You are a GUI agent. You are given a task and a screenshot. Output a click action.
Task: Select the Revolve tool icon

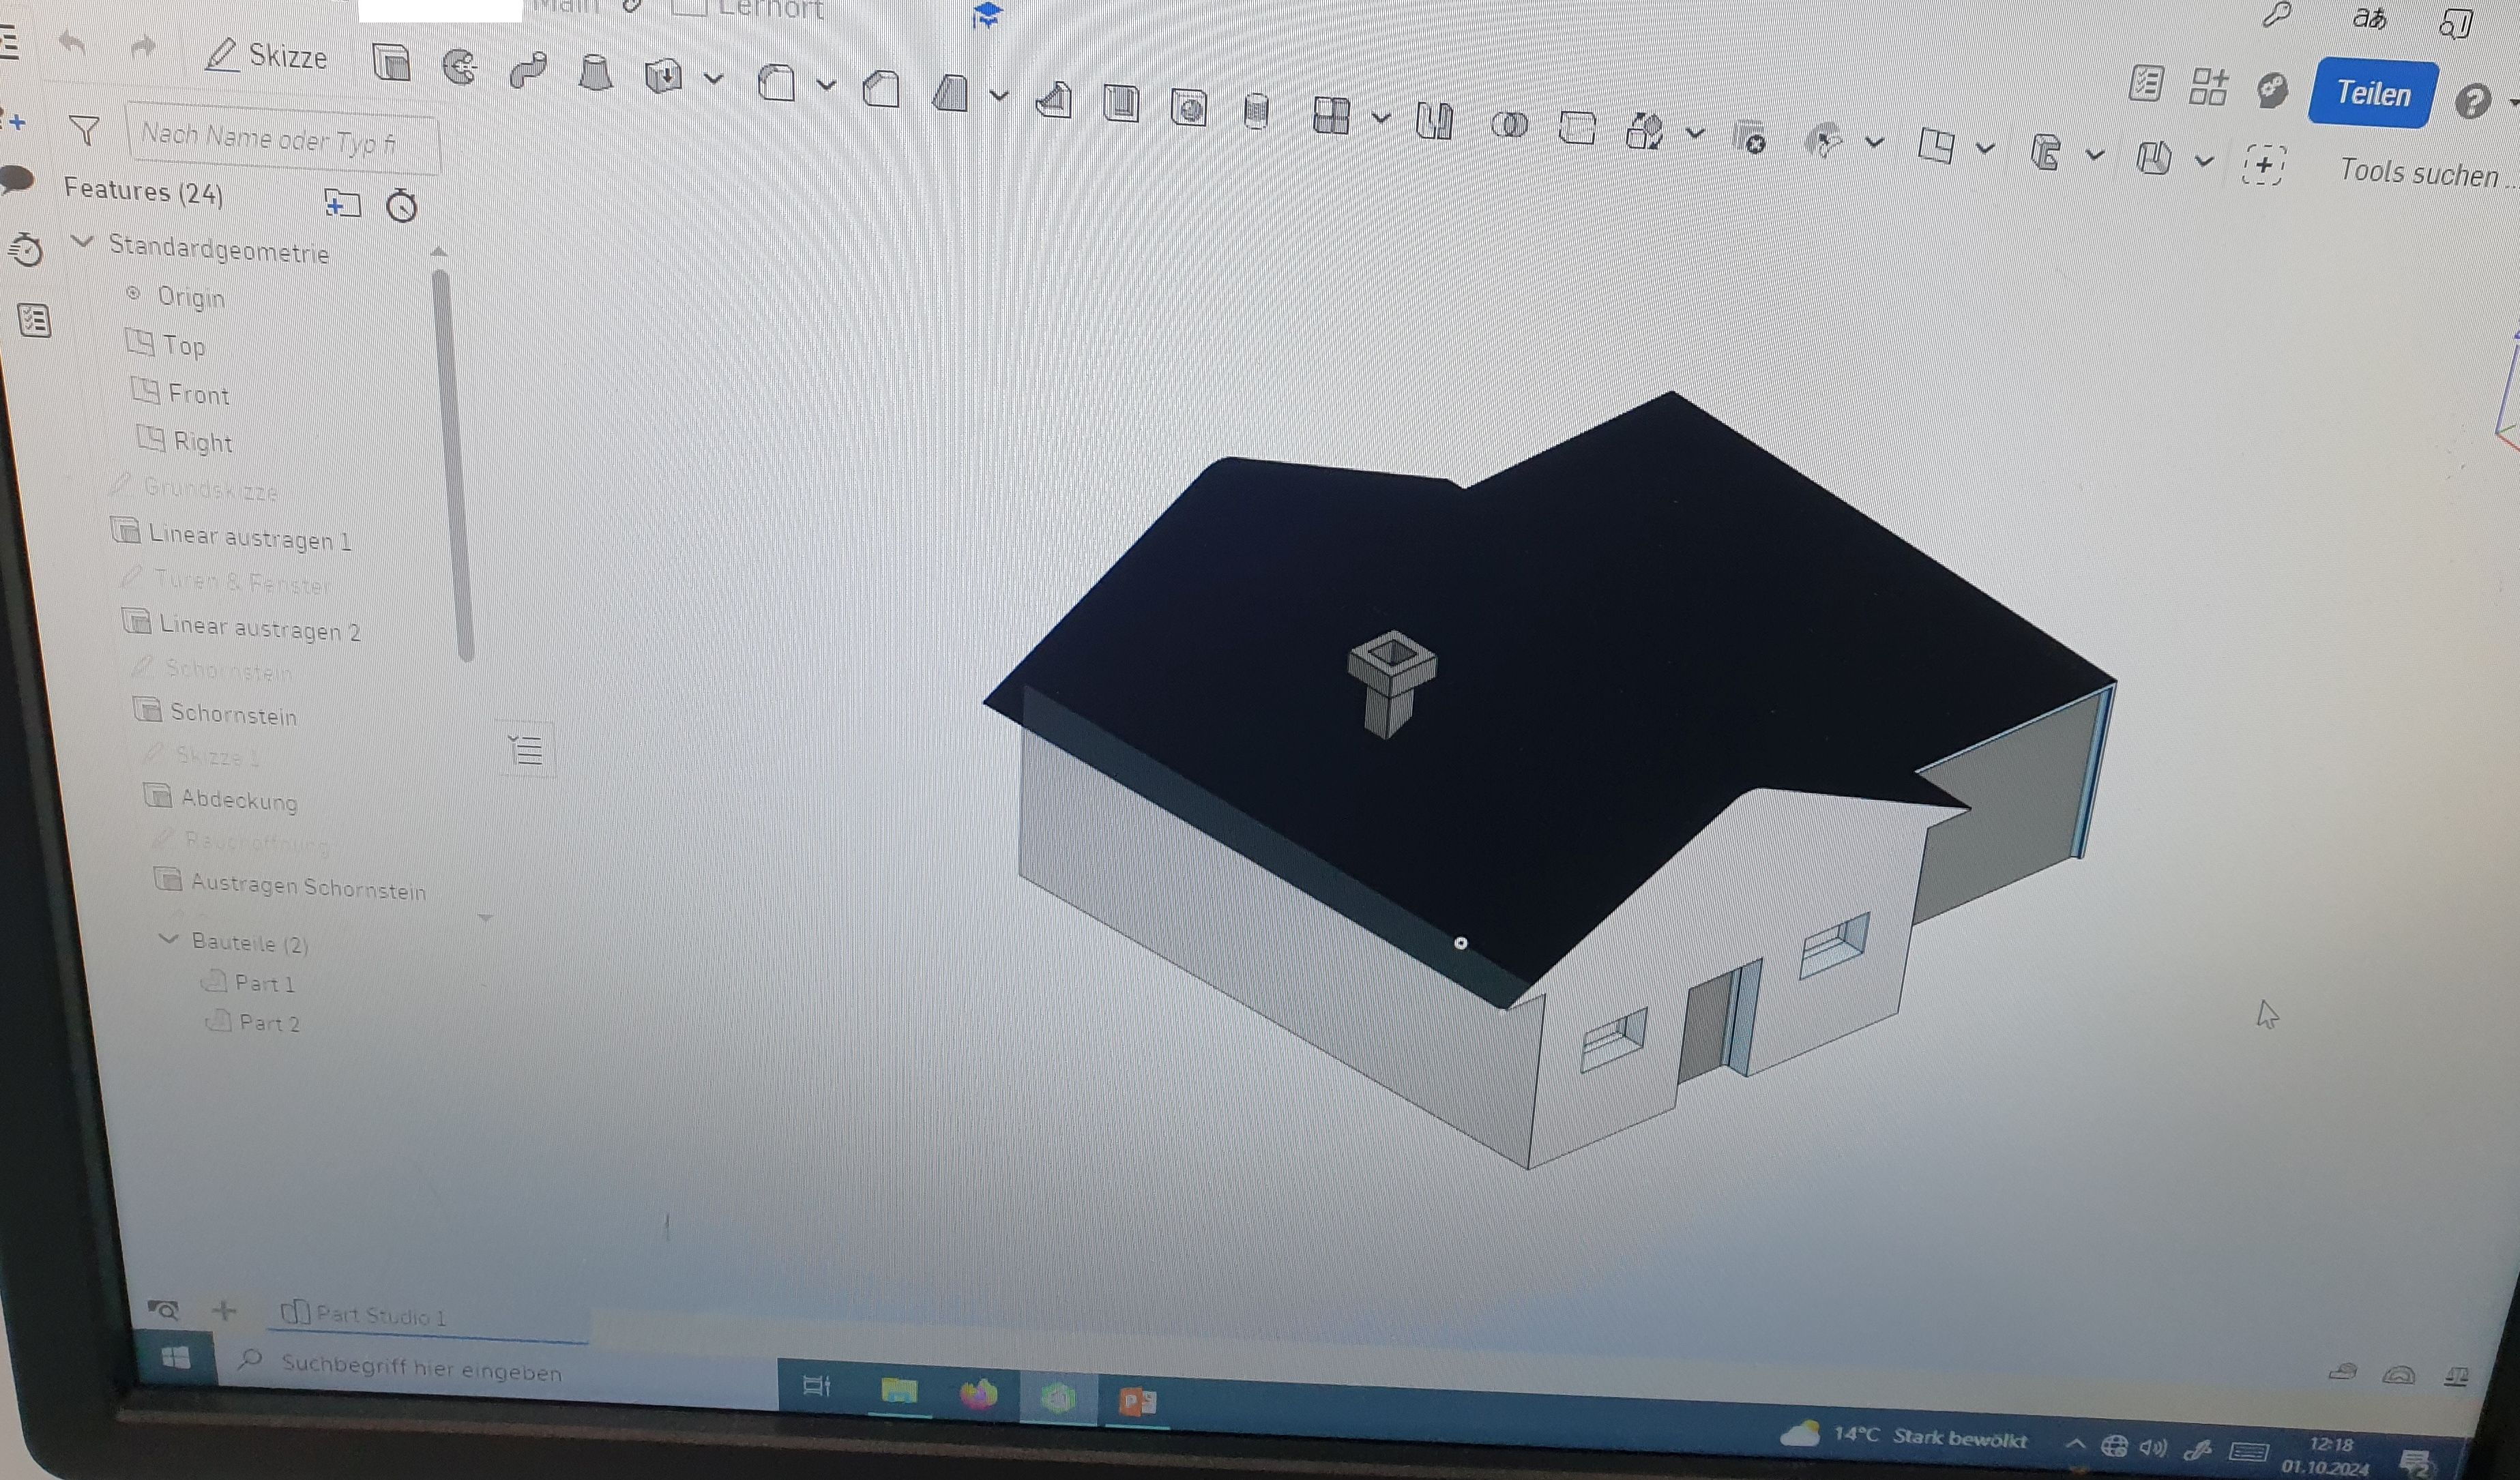tap(460, 67)
